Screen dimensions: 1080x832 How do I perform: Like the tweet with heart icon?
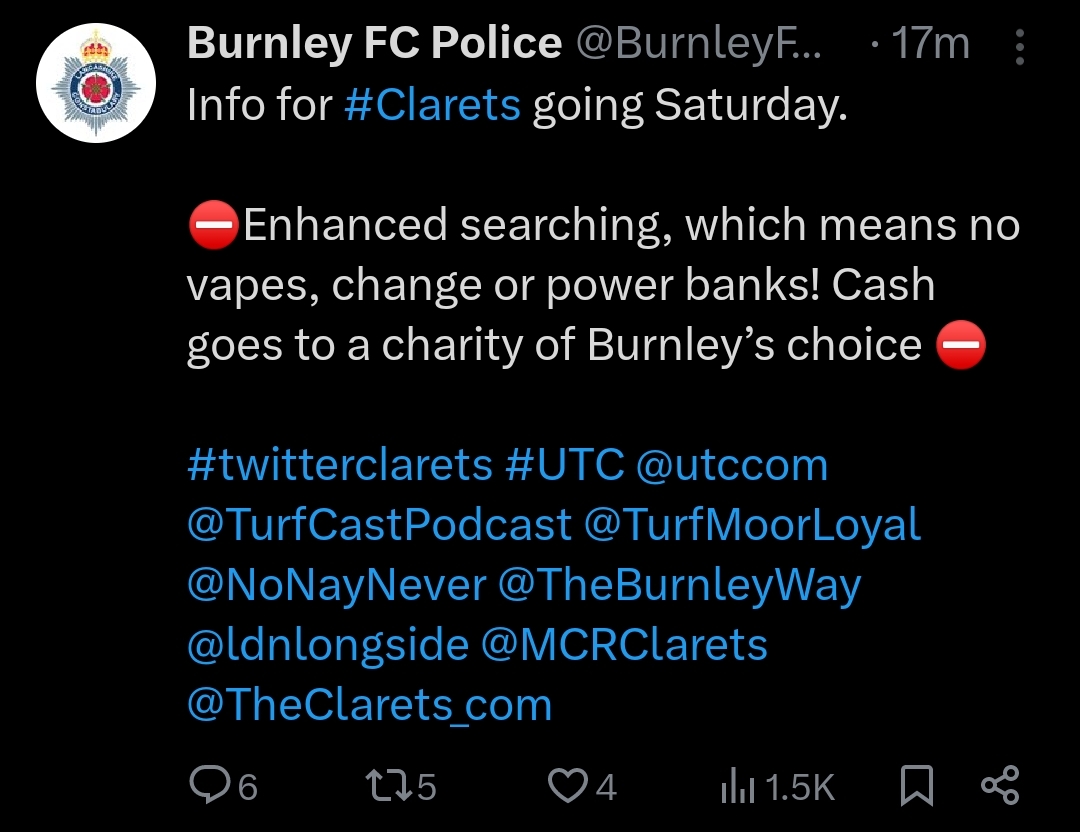(x=569, y=786)
